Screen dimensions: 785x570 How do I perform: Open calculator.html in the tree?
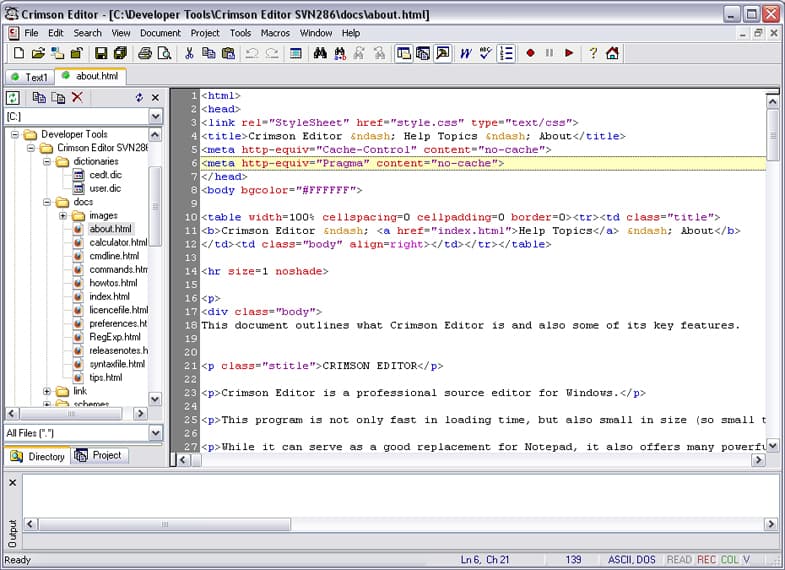[x=118, y=242]
